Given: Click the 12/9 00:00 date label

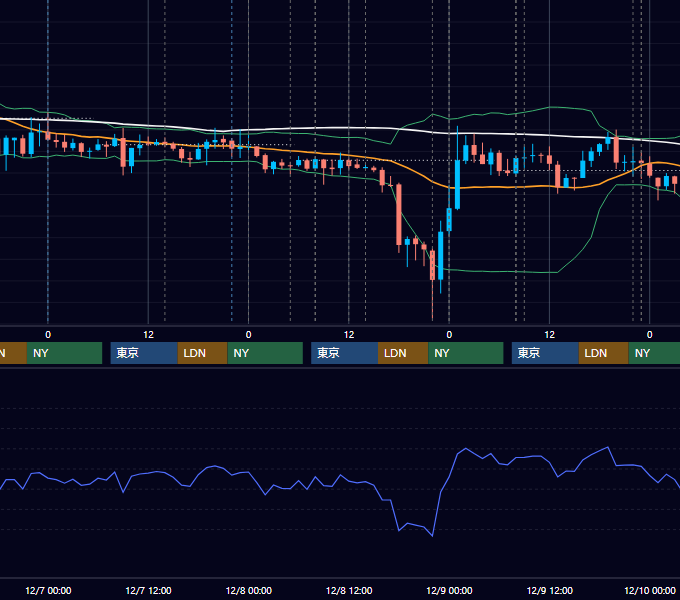Looking at the screenshot, I should (449, 590).
